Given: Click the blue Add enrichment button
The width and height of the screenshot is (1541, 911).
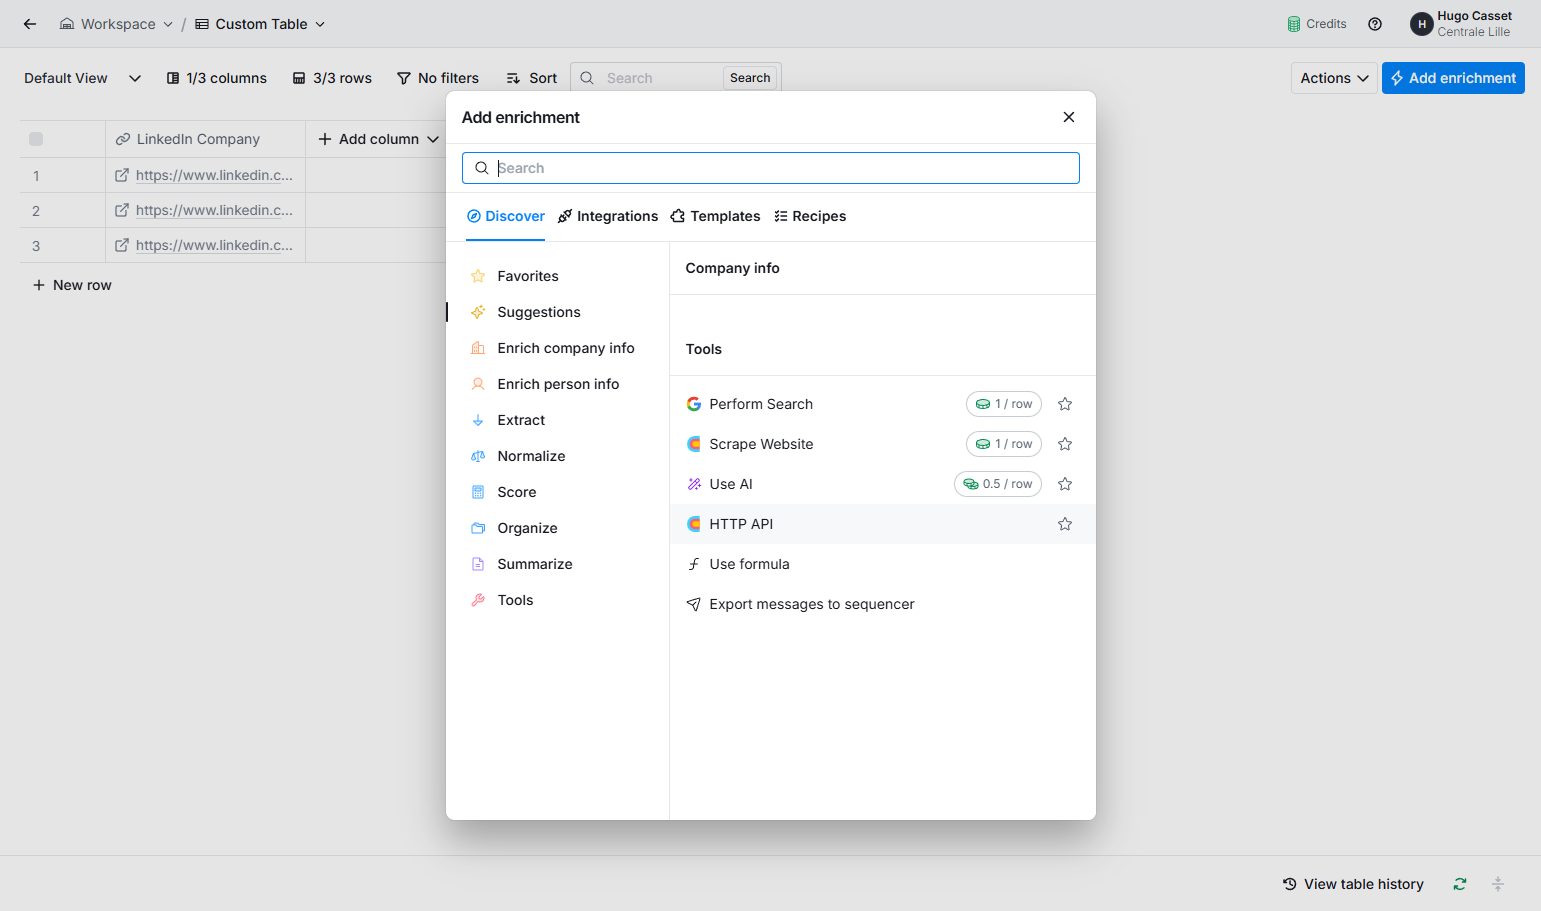Looking at the screenshot, I should click(x=1453, y=78).
